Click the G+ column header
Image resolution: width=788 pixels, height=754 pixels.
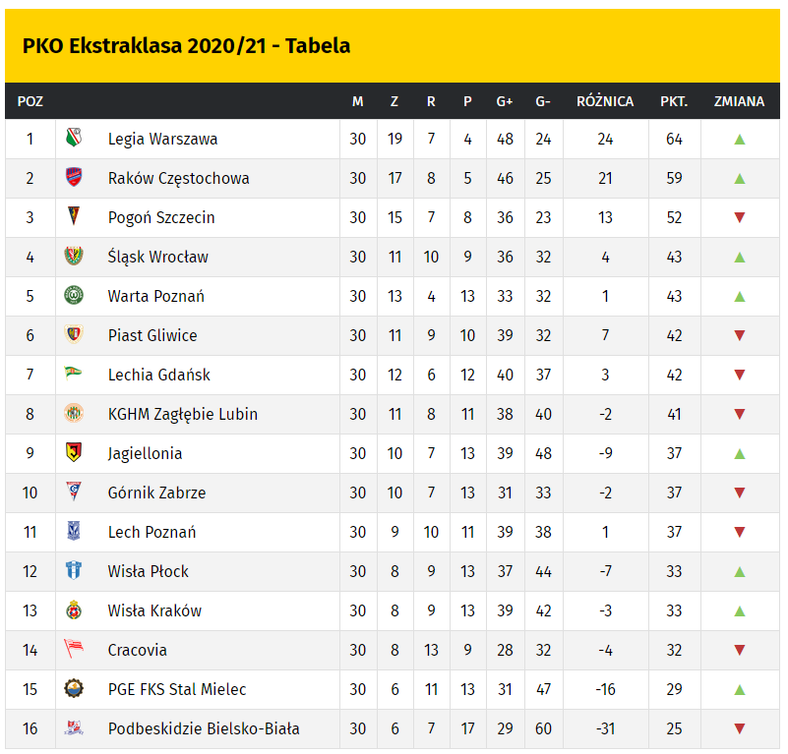[505, 101]
